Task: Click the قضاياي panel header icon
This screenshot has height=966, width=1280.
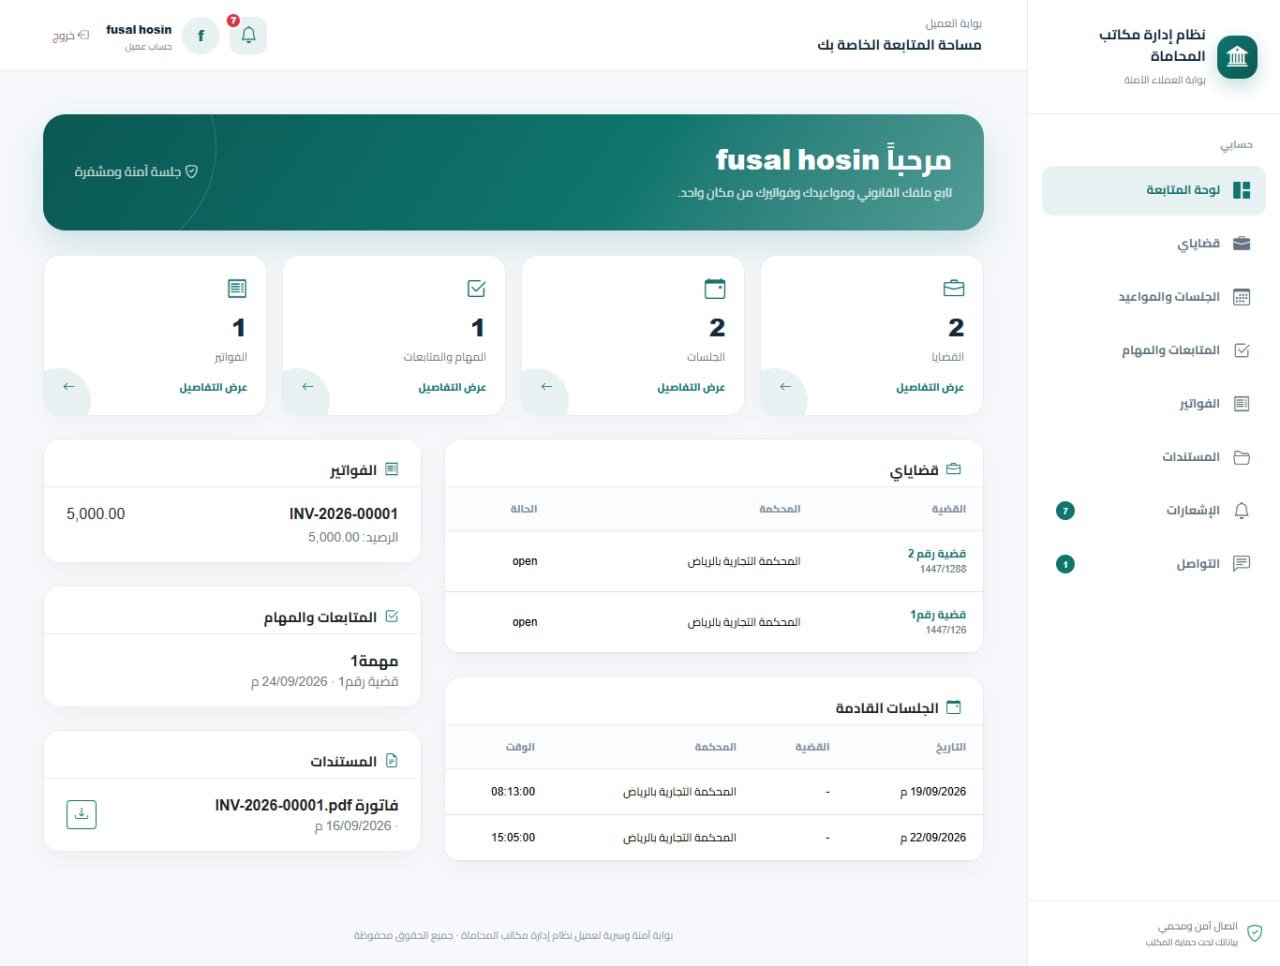Action: tap(953, 469)
